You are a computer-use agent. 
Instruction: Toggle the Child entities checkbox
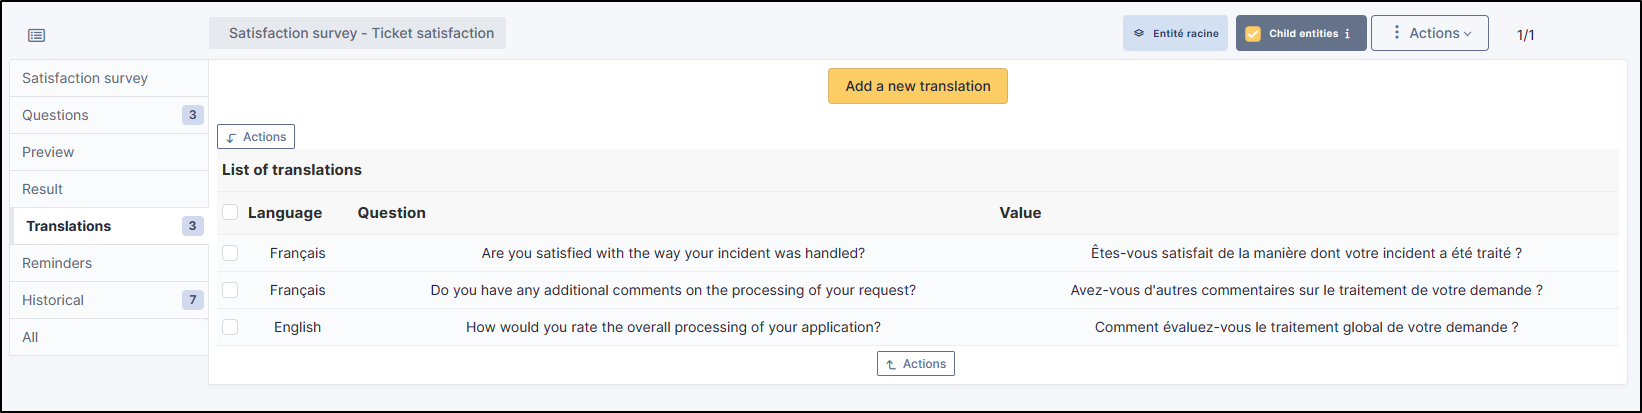[x=1253, y=33]
